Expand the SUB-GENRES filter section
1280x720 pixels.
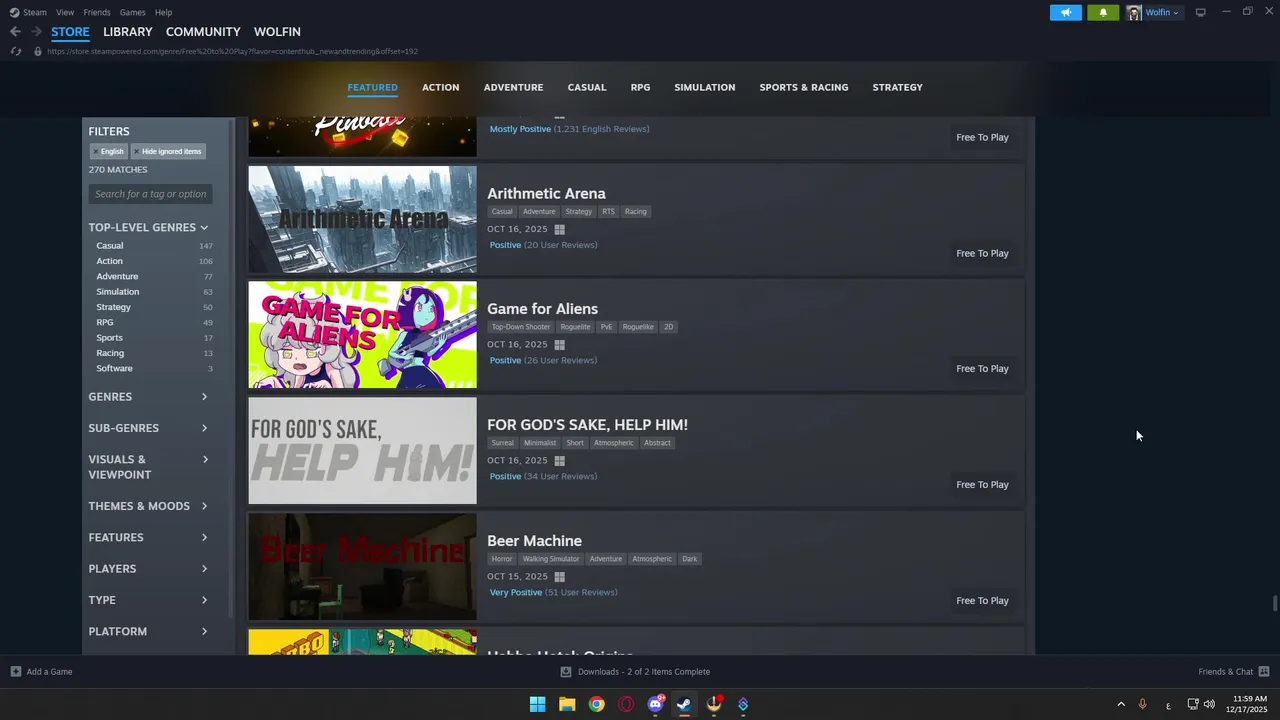tap(148, 428)
